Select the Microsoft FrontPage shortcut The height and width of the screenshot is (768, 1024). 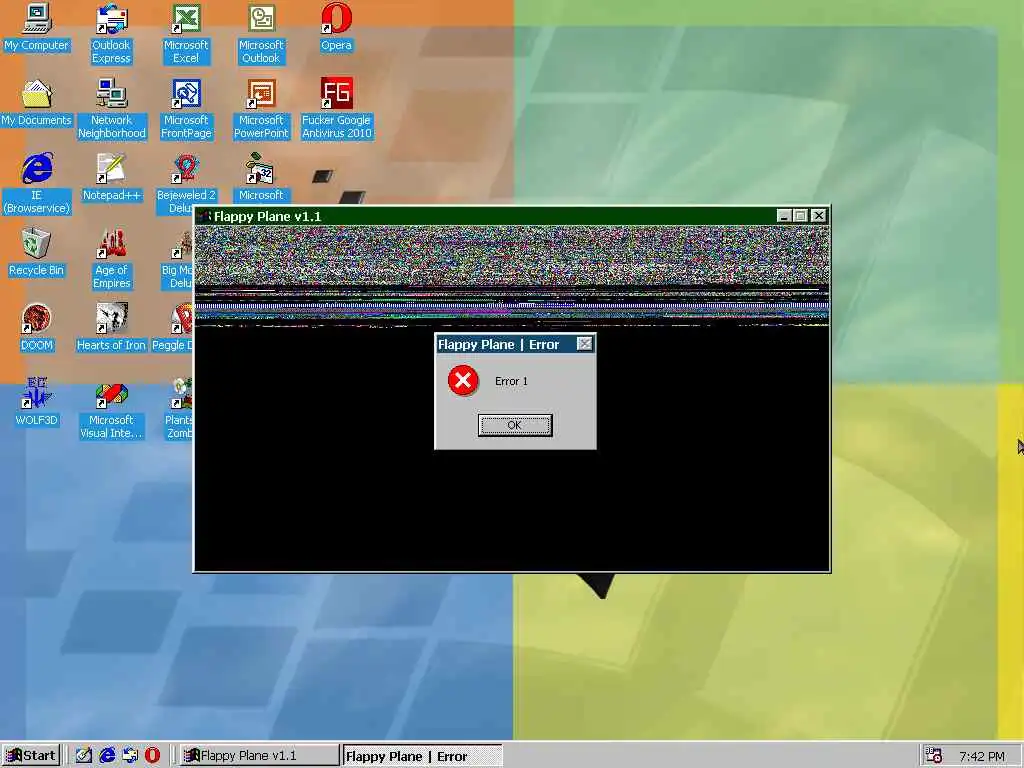[x=186, y=109]
